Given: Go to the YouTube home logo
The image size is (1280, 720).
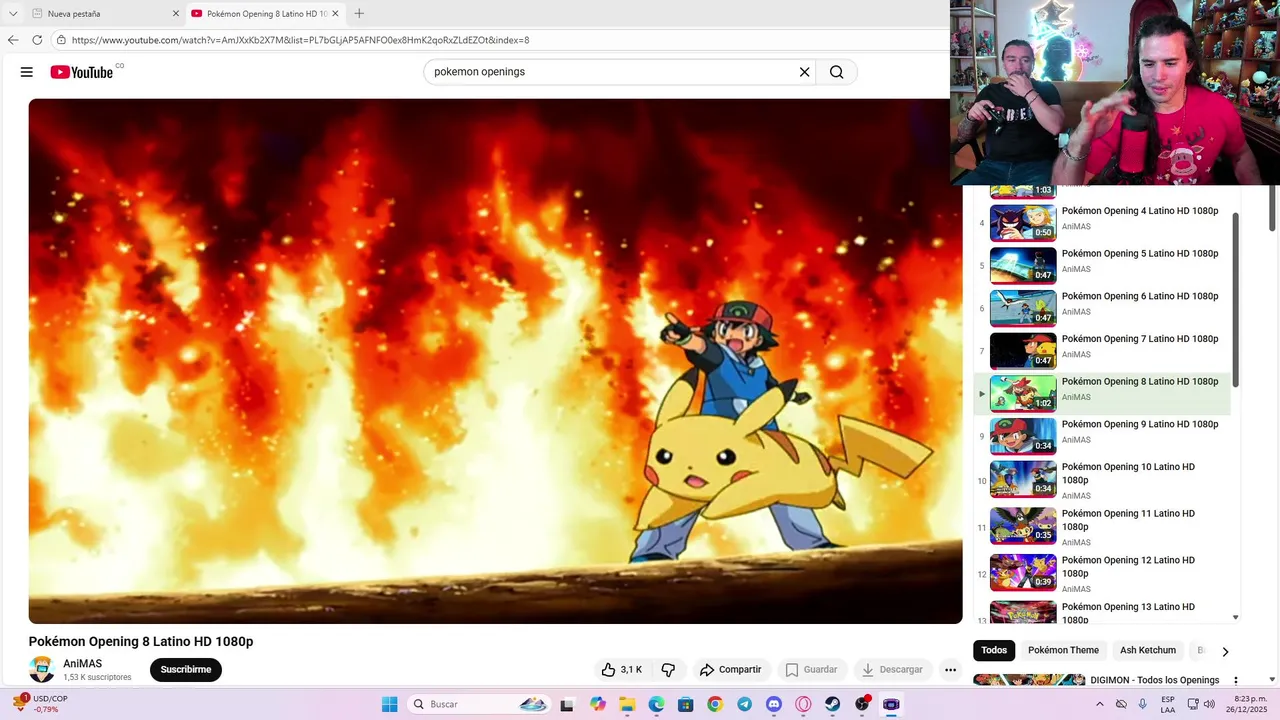Looking at the screenshot, I should [82, 72].
